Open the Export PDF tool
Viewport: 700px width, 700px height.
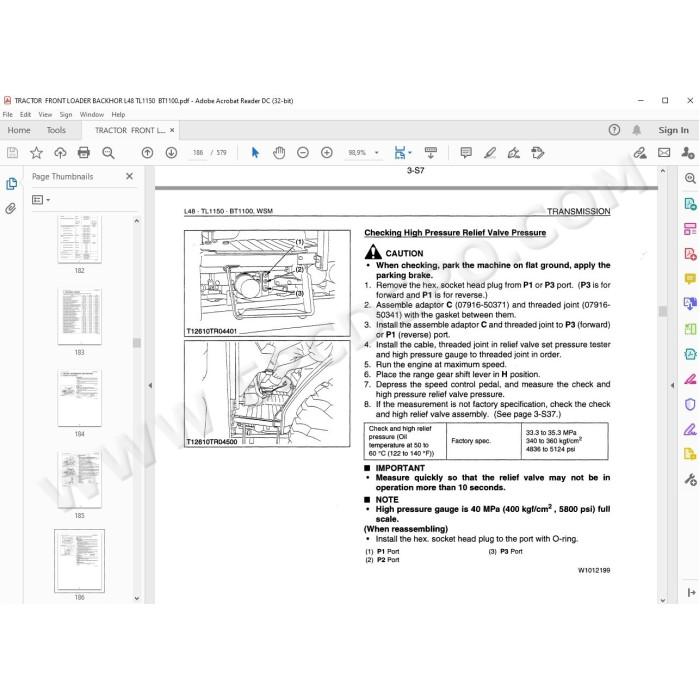[690, 204]
